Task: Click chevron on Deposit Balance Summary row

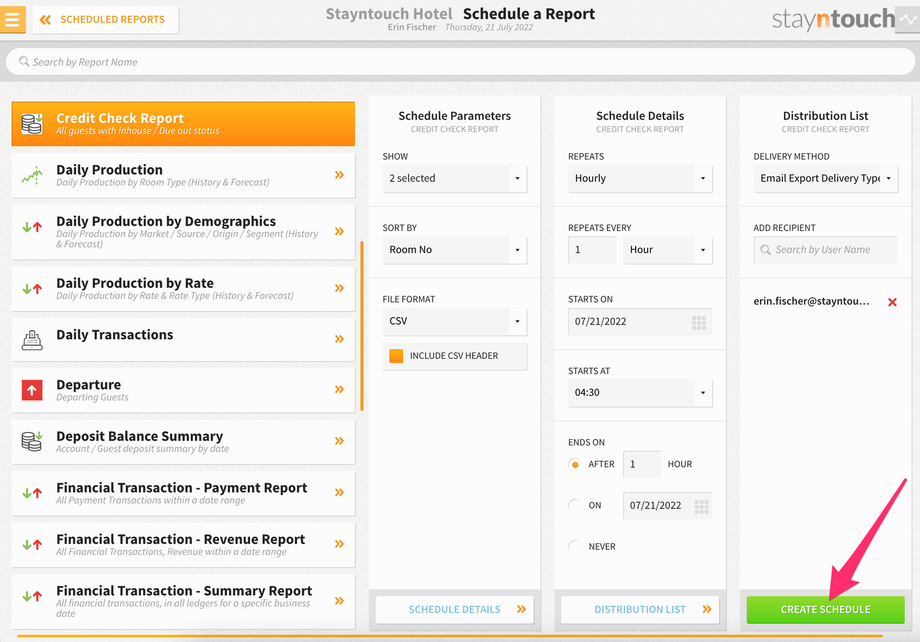Action: (x=339, y=441)
